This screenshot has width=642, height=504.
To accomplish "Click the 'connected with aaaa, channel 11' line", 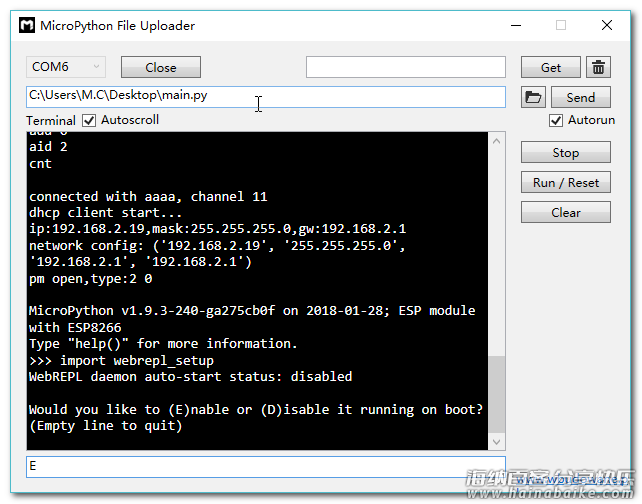I will pos(148,197).
